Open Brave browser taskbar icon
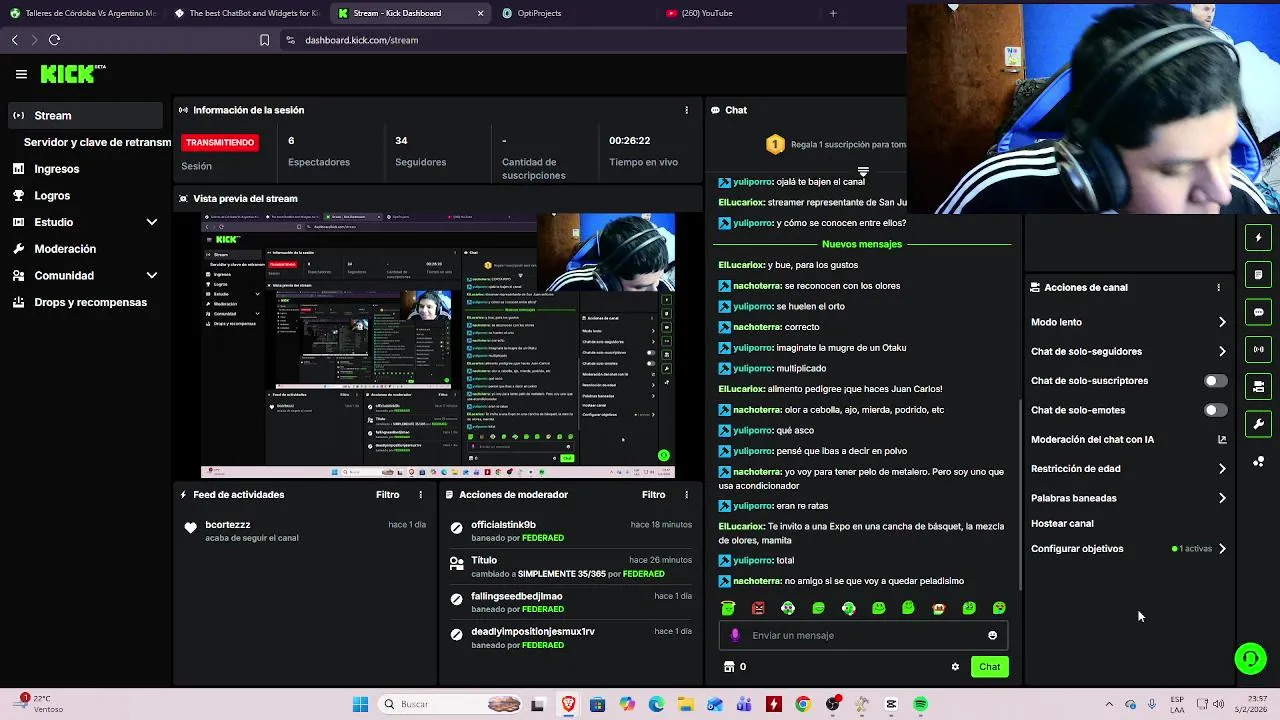The image size is (1280, 720). click(568, 704)
